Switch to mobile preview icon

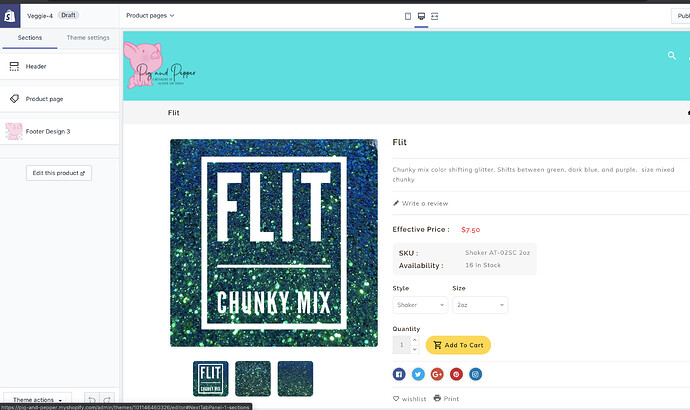click(408, 16)
